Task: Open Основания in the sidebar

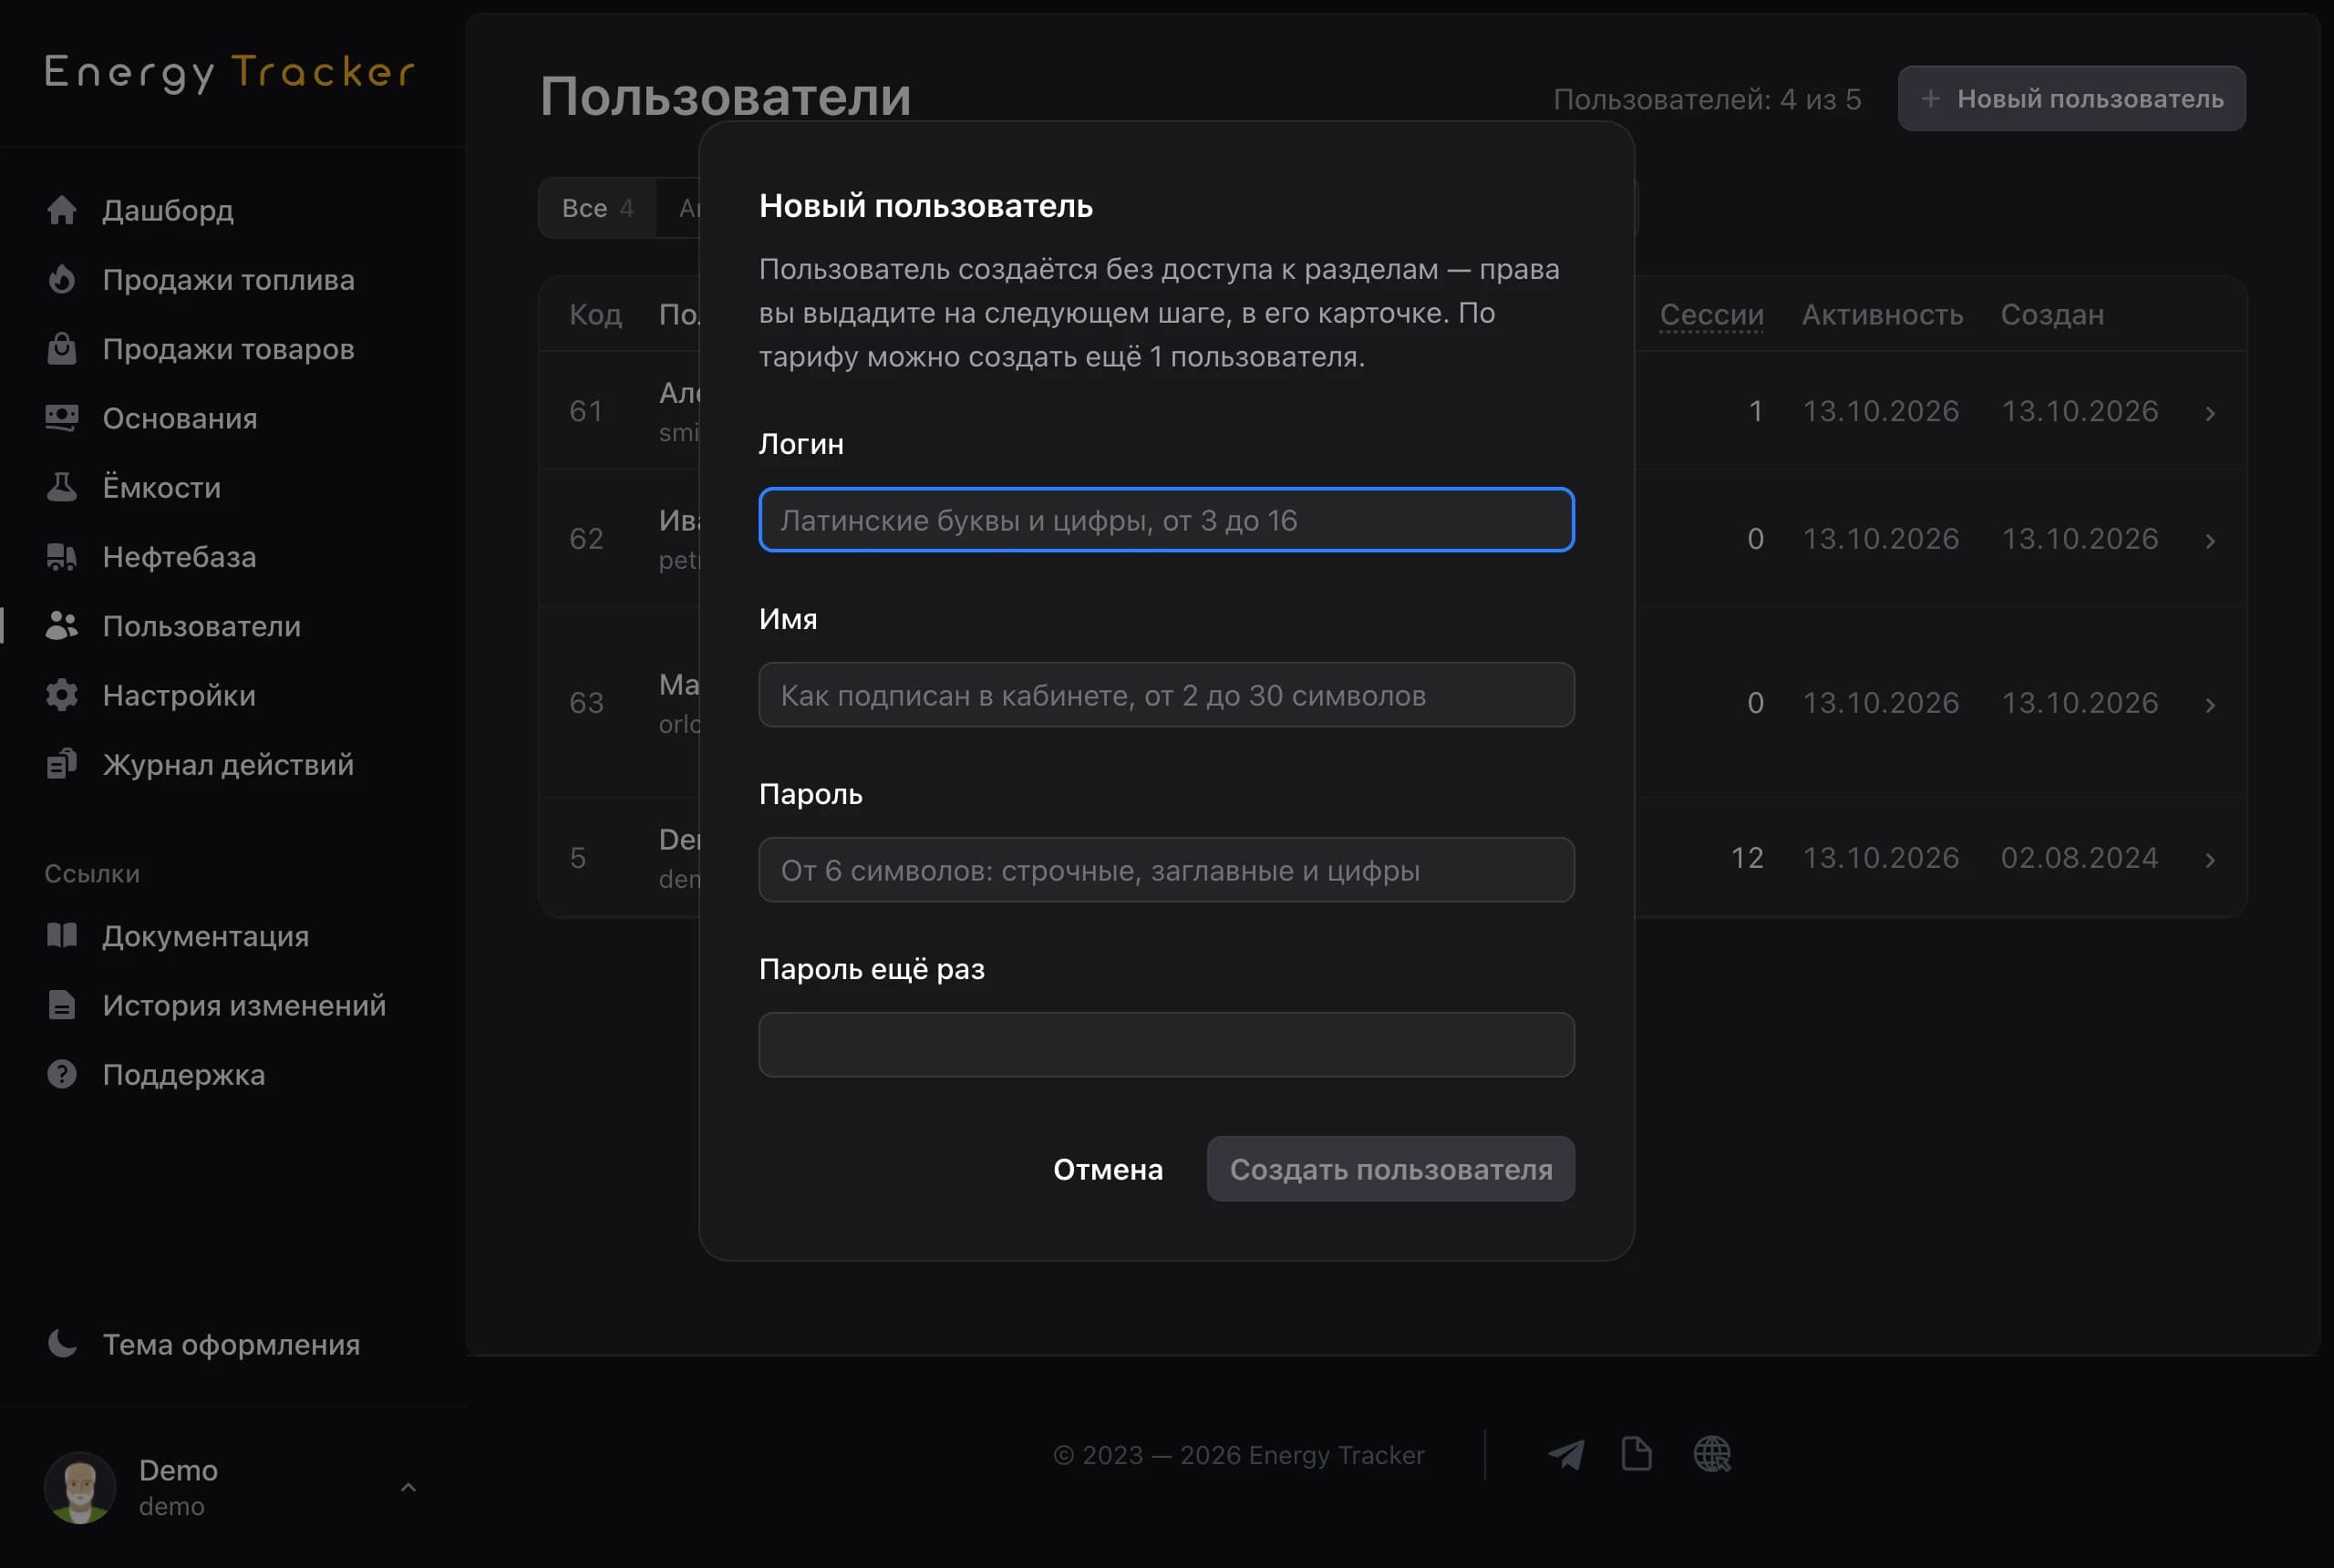Action: click(180, 418)
